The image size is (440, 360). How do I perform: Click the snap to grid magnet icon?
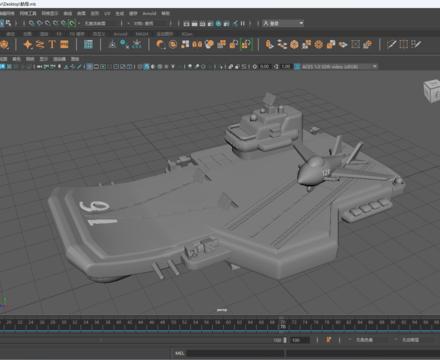click(31, 23)
